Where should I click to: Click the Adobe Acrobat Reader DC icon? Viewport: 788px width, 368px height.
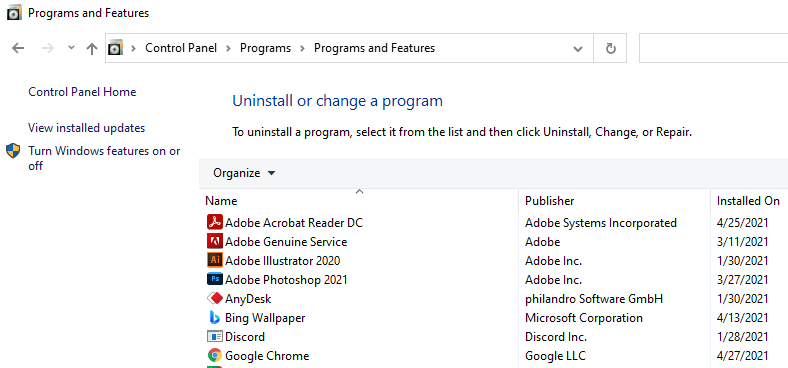pyautogui.click(x=215, y=222)
